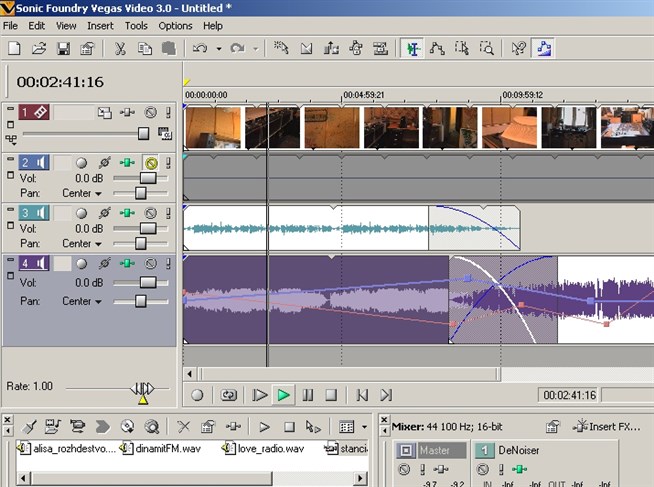654x487 pixels.
Task: Mute video track 1
Action: tap(150, 113)
